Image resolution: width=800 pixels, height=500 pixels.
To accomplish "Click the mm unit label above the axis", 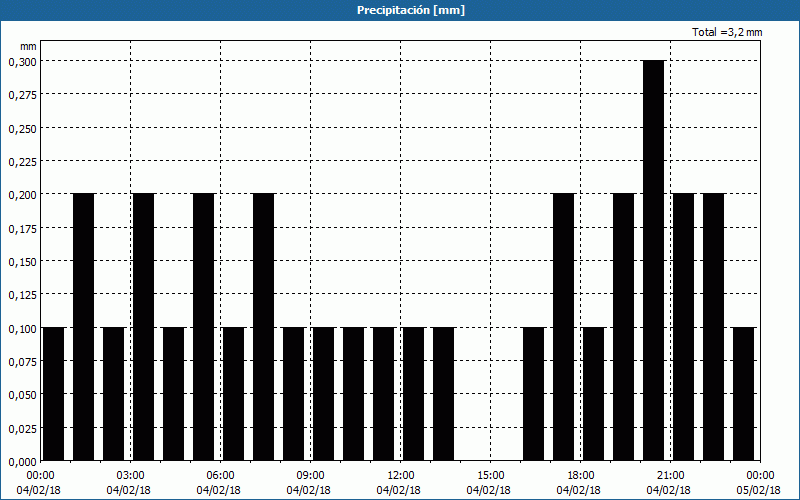I will tap(28, 46).
